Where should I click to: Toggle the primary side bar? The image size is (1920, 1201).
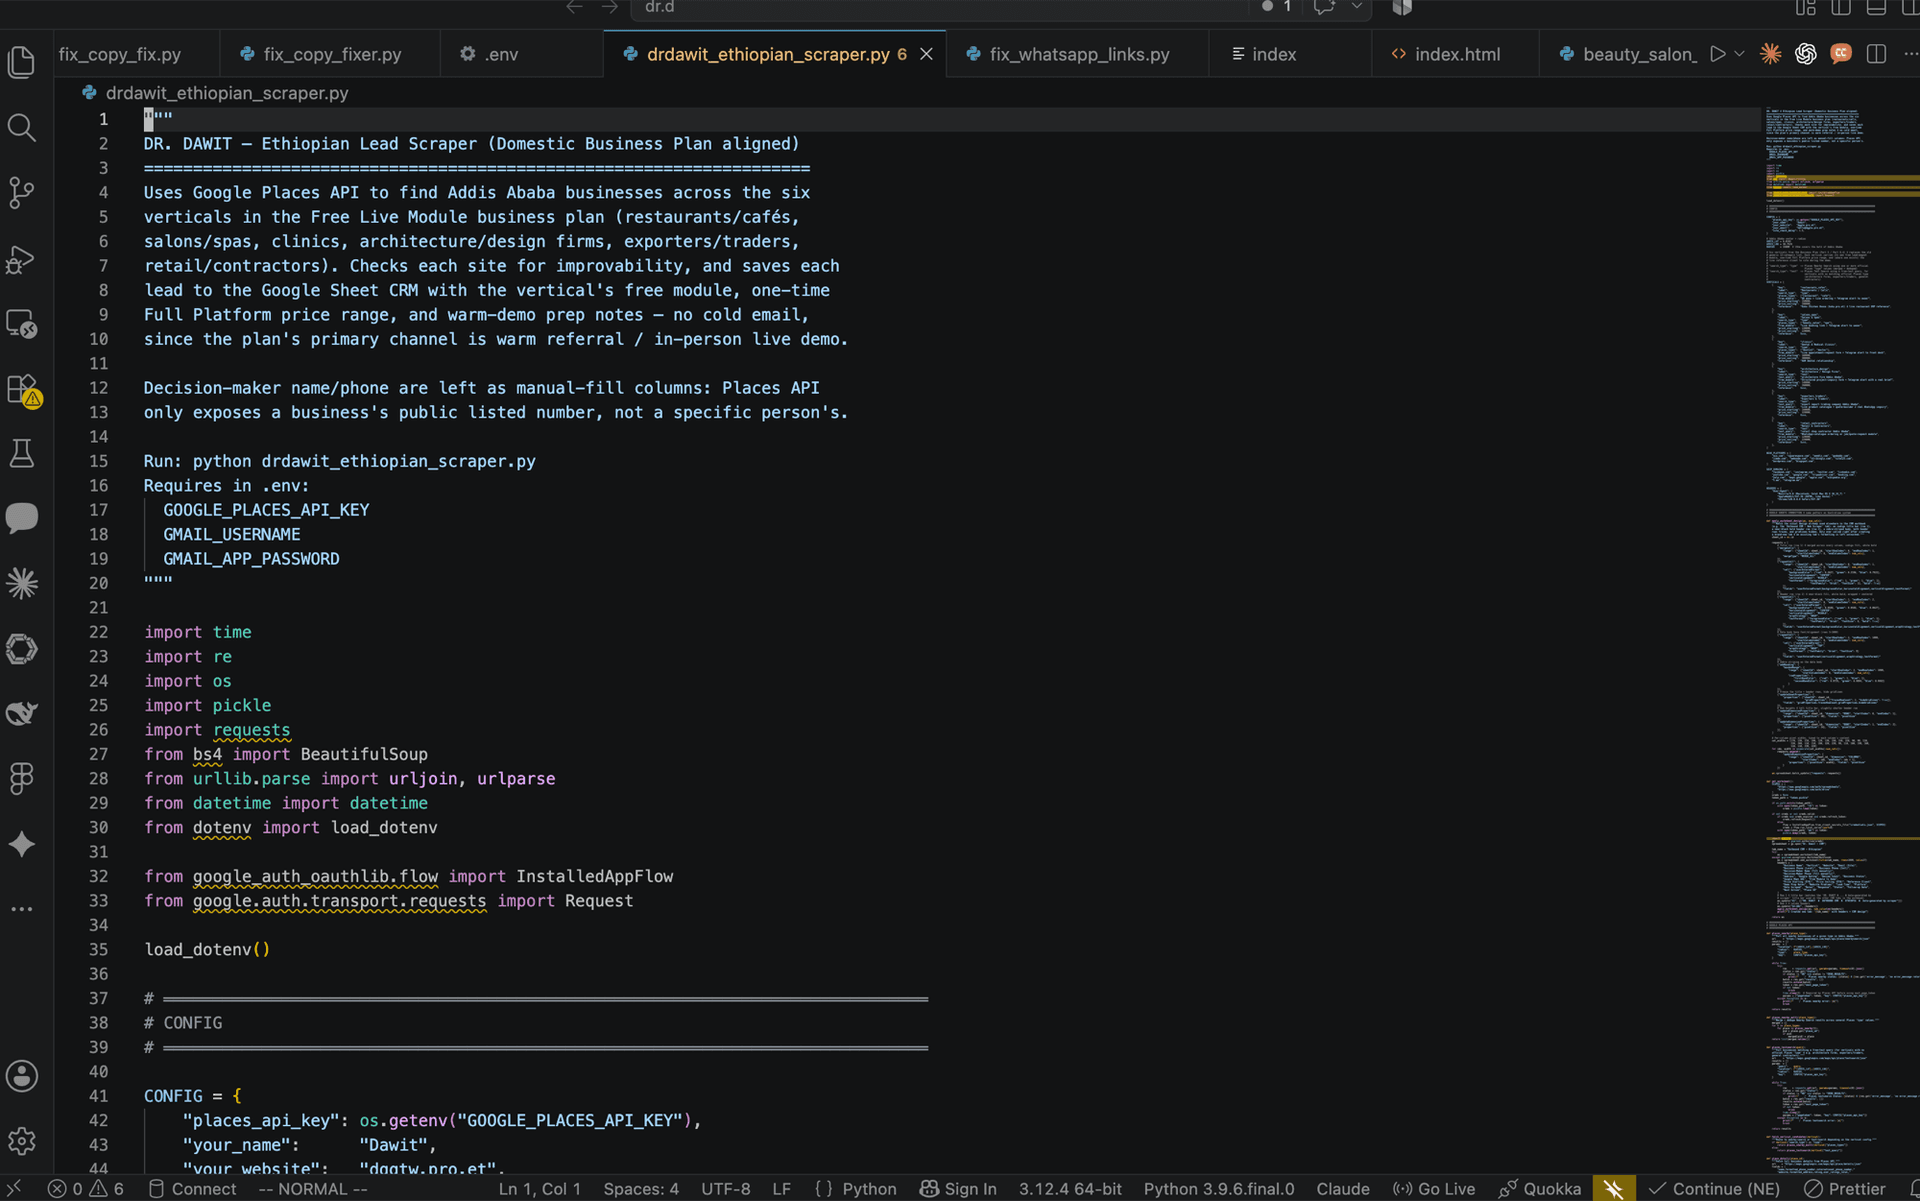[1841, 7]
